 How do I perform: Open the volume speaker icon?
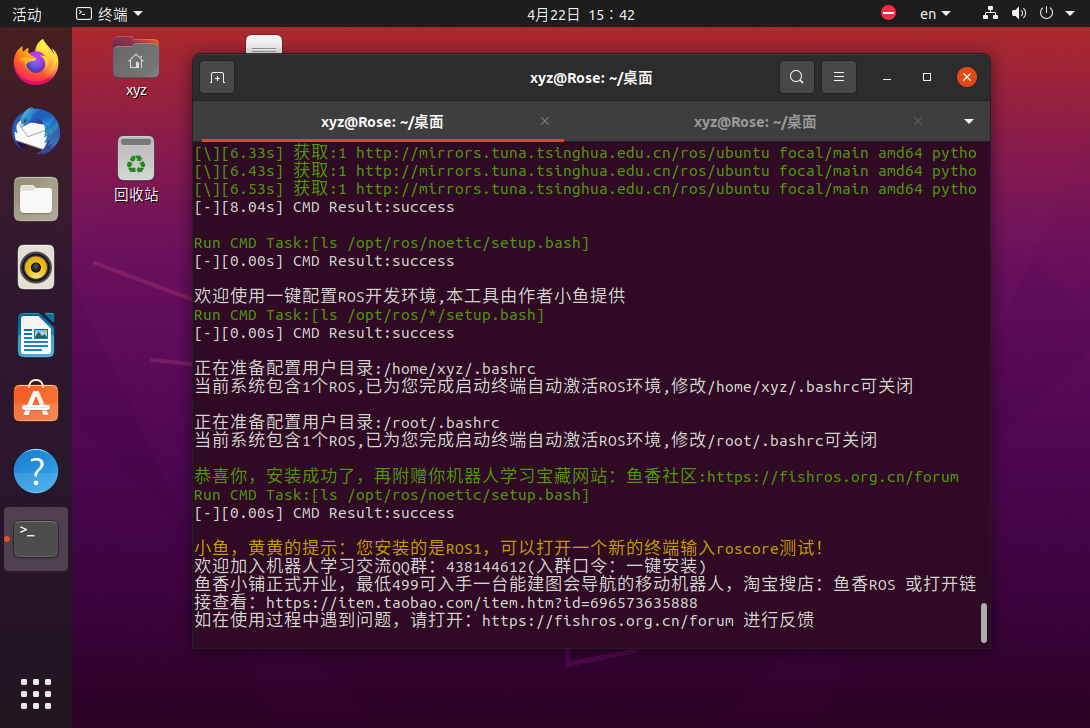pyautogui.click(x=1019, y=13)
